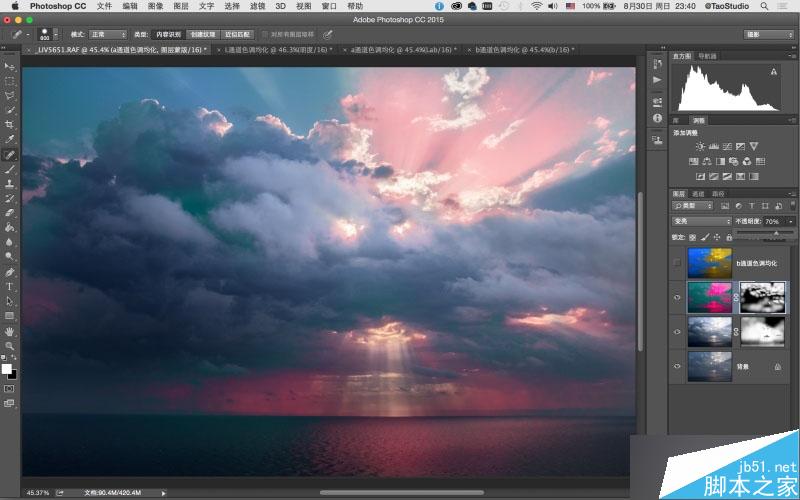Open macOS Spotlight search
Viewport: 800px width, 500px height.
(764, 6)
